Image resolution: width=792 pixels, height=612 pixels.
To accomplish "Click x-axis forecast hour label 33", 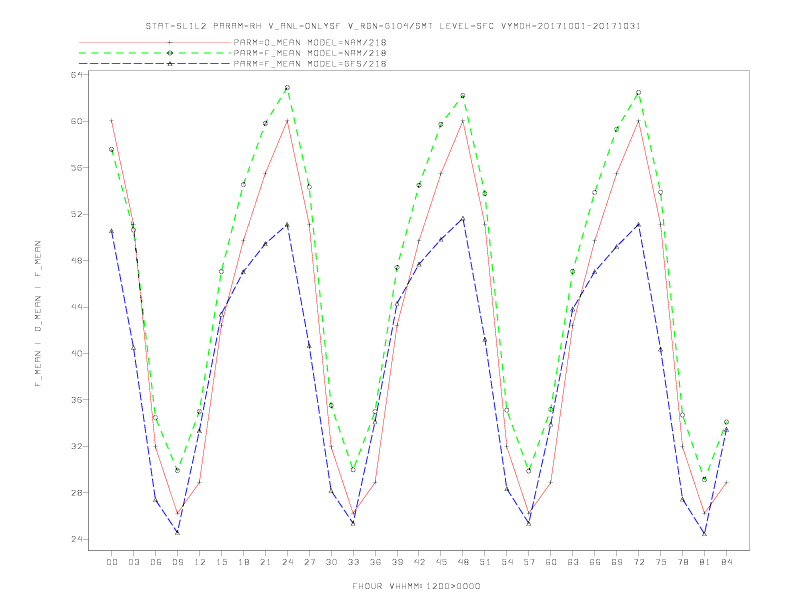I will [353, 562].
